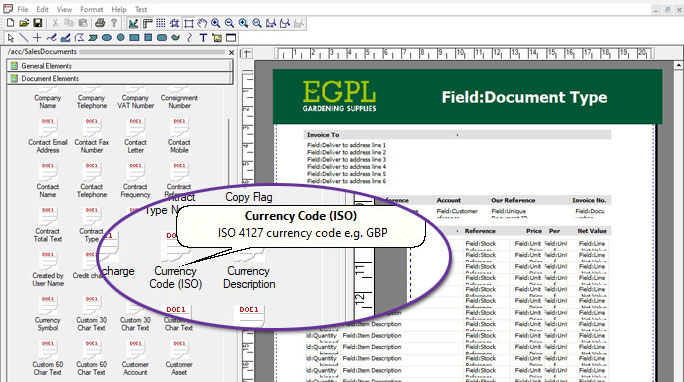The width and height of the screenshot is (684, 382).
Task: Select the Text tool T icon
Action: (x=203, y=38)
